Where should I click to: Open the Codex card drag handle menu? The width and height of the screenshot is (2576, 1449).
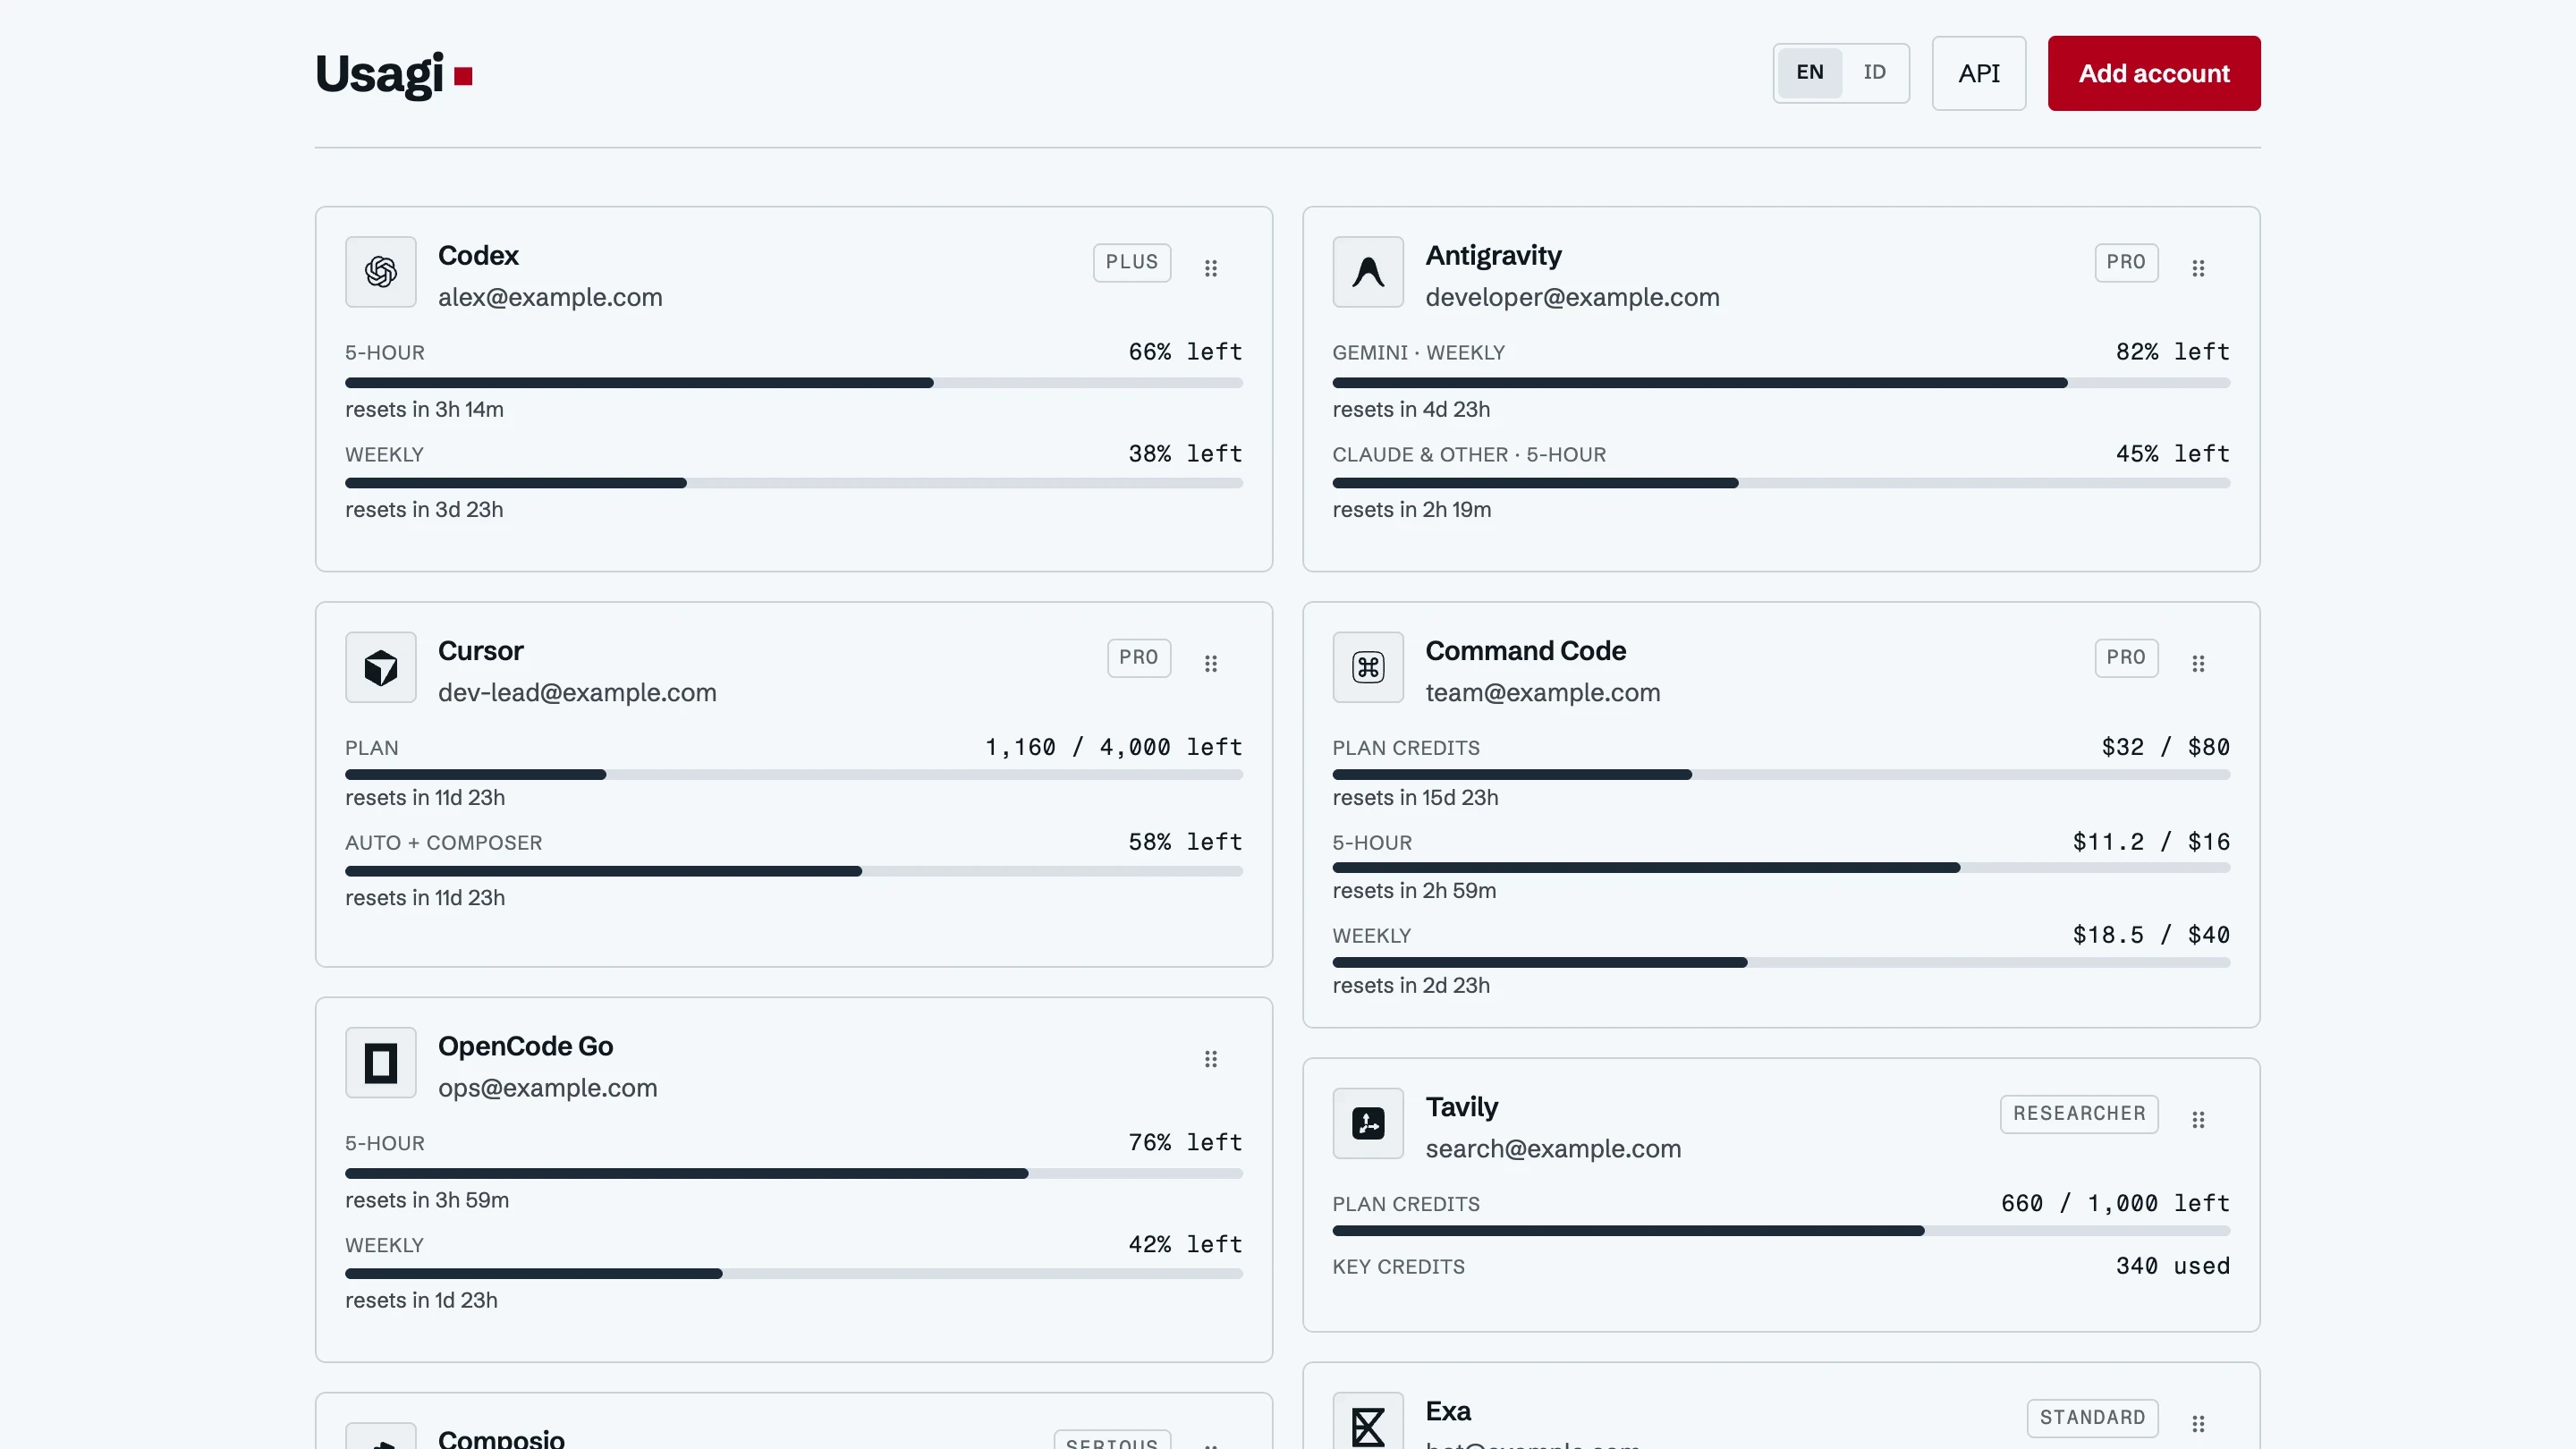click(1210, 268)
